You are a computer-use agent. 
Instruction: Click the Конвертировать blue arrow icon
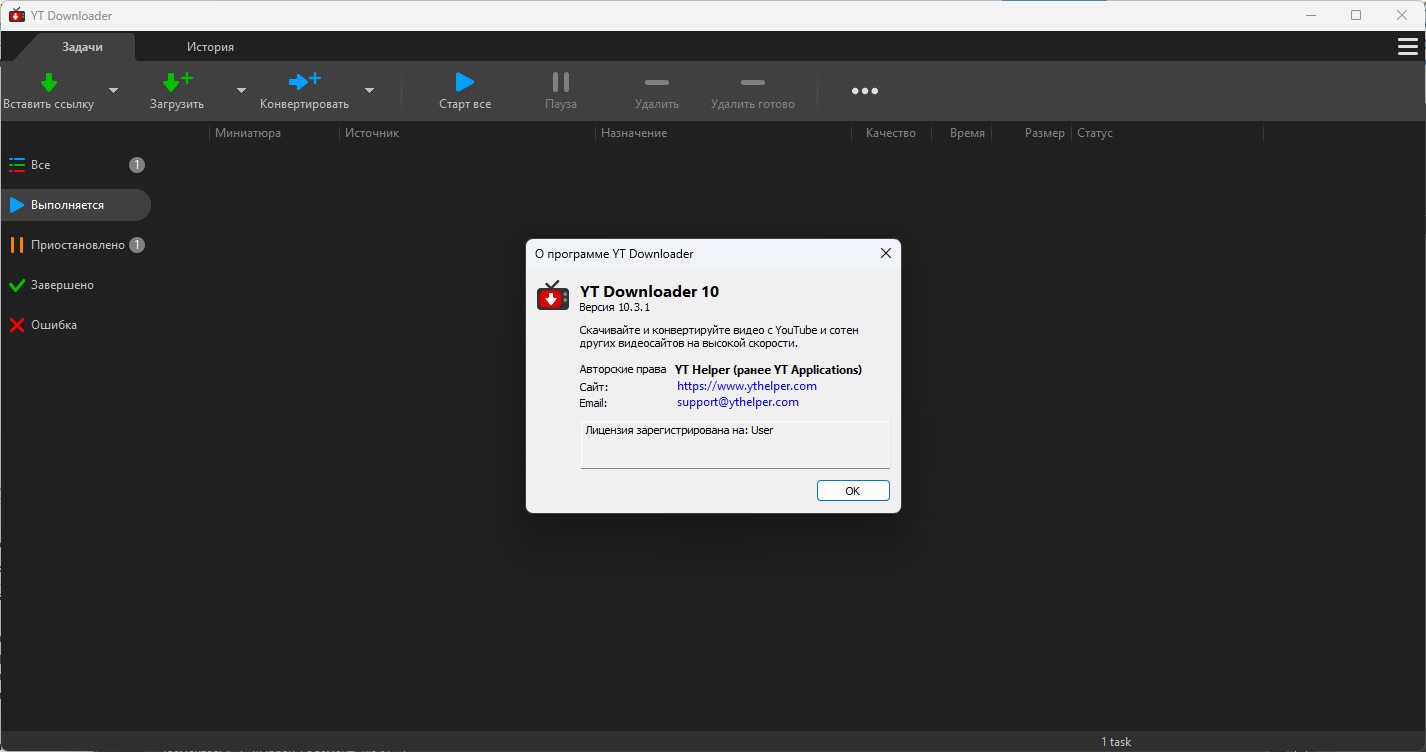(x=304, y=82)
